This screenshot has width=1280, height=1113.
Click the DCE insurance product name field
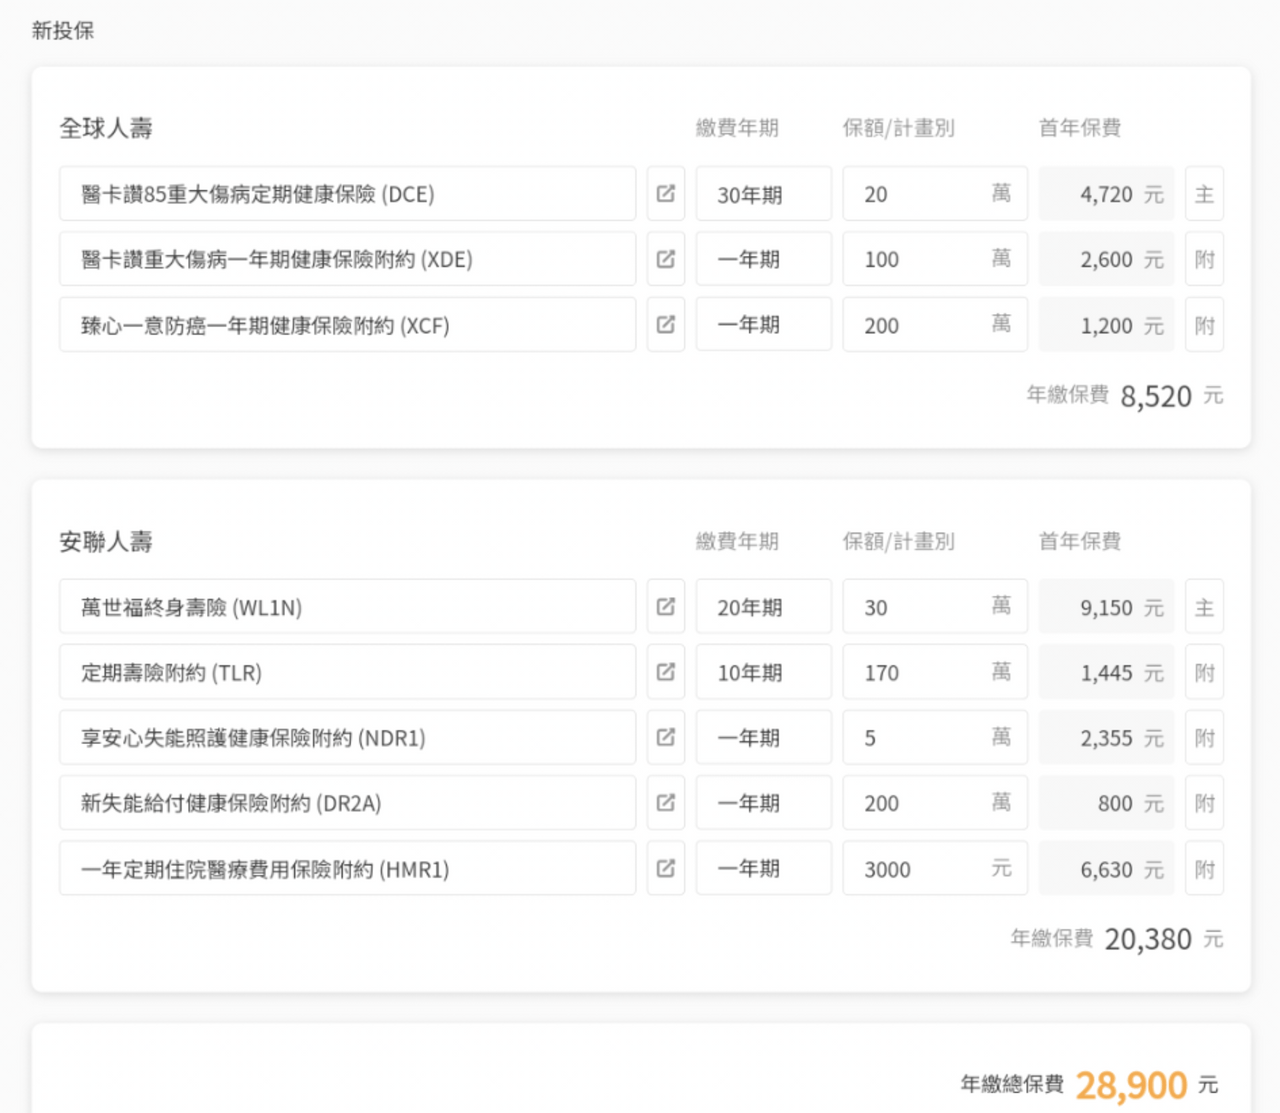click(x=347, y=194)
